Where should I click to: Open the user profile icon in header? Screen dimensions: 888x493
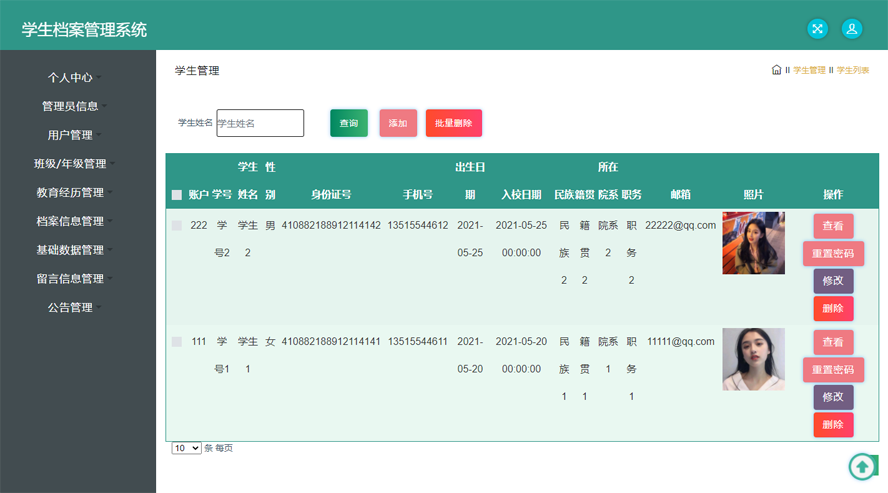pyautogui.click(x=851, y=29)
